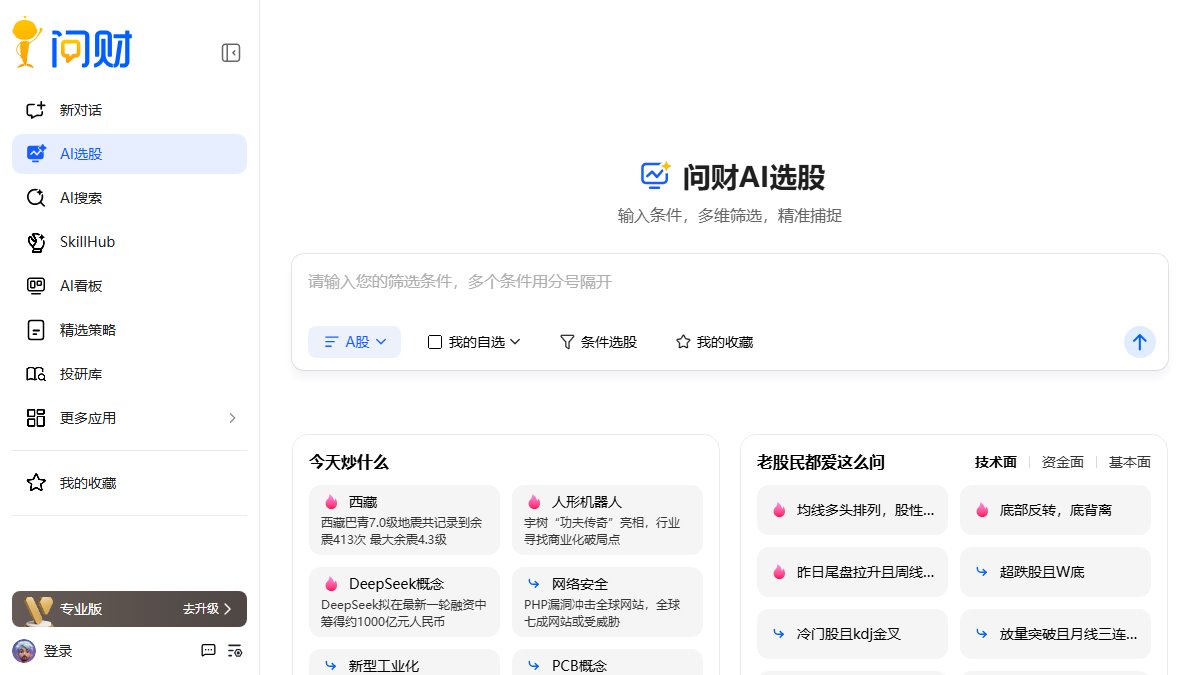Click the 今天炒什么 heading text
The height and width of the screenshot is (675, 1200).
348,462
